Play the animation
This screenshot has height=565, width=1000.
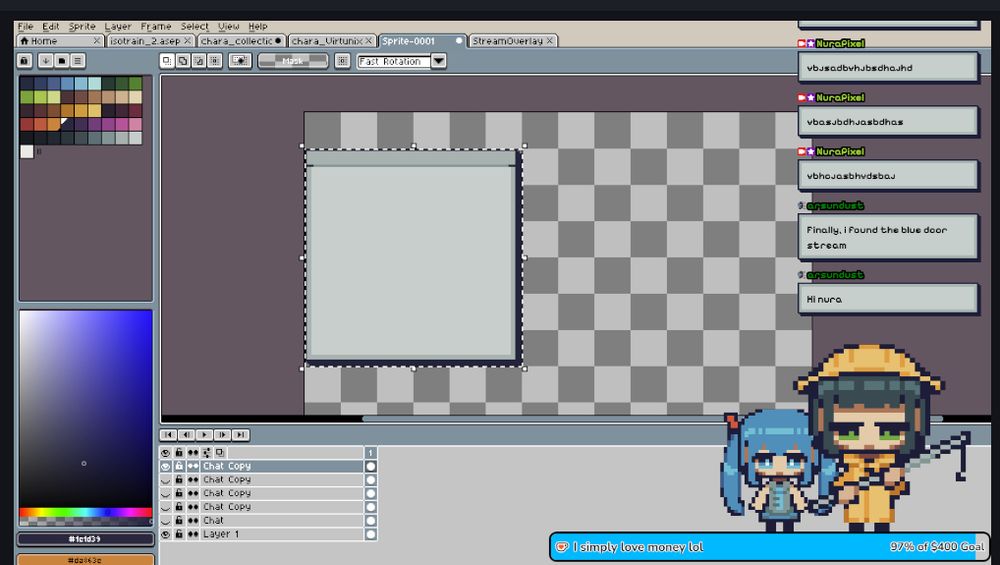pos(204,435)
